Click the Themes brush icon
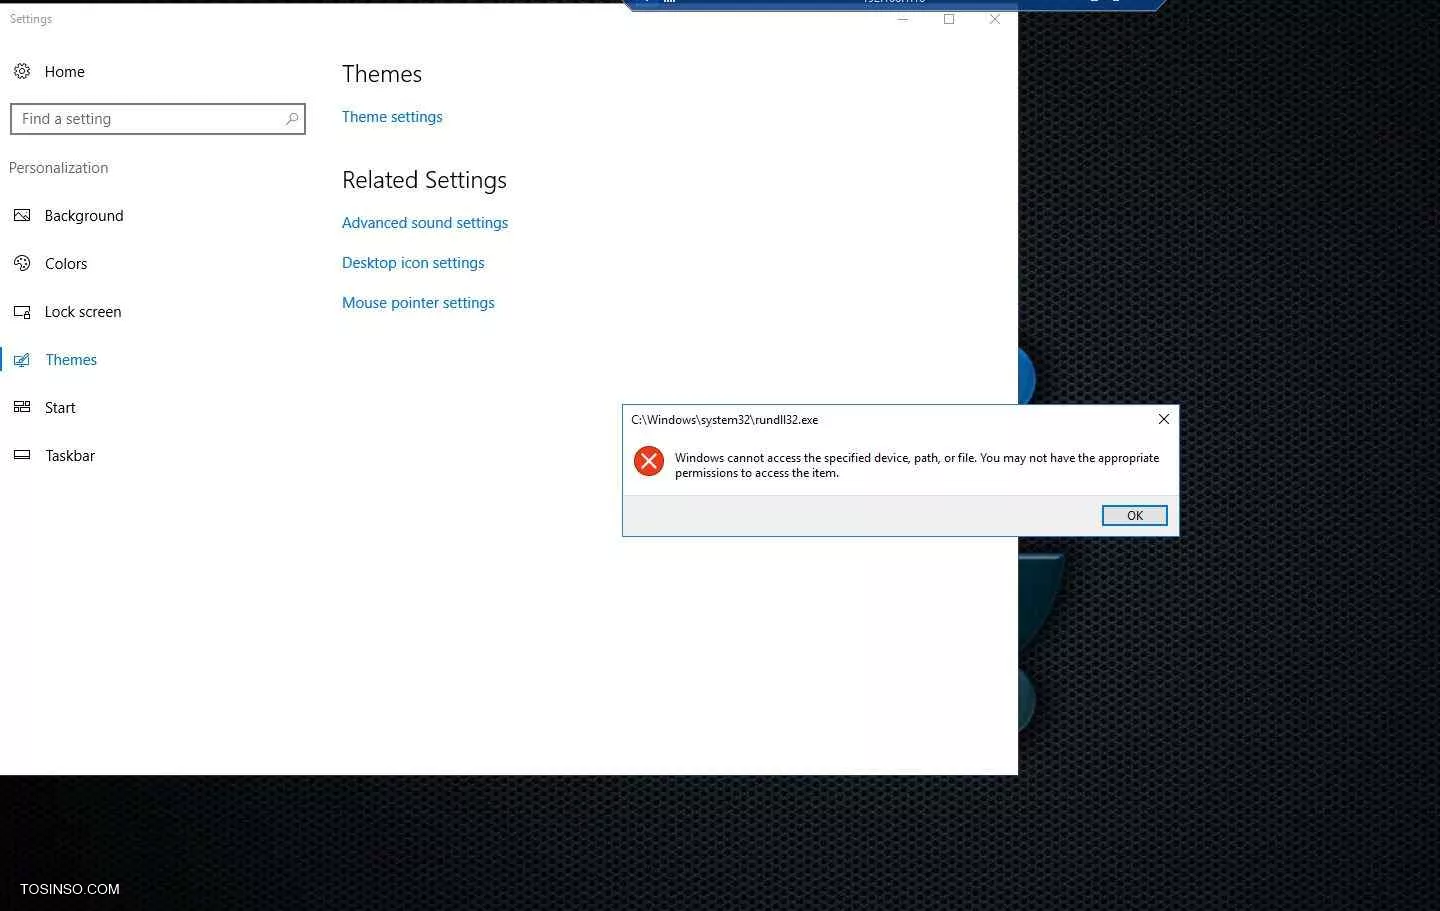This screenshot has width=1440, height=911. tap(22, 360)
